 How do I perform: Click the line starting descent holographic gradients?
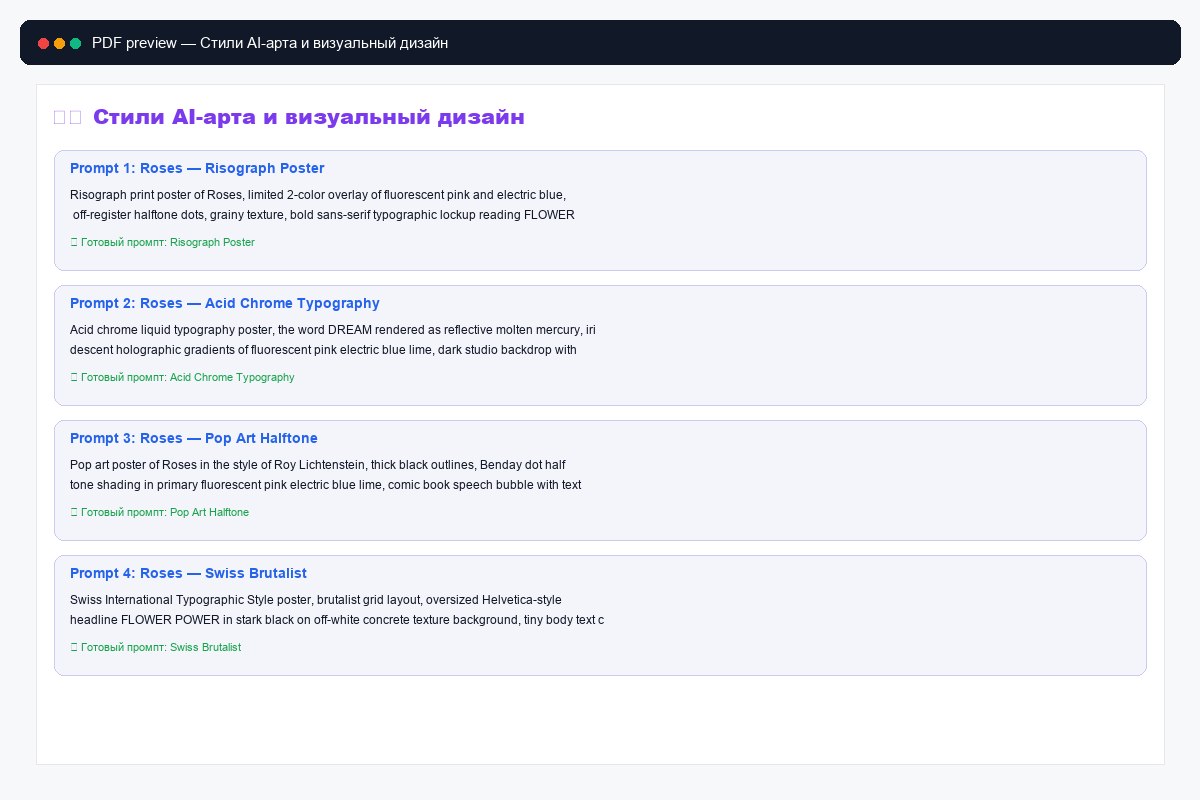pos(323,350)
